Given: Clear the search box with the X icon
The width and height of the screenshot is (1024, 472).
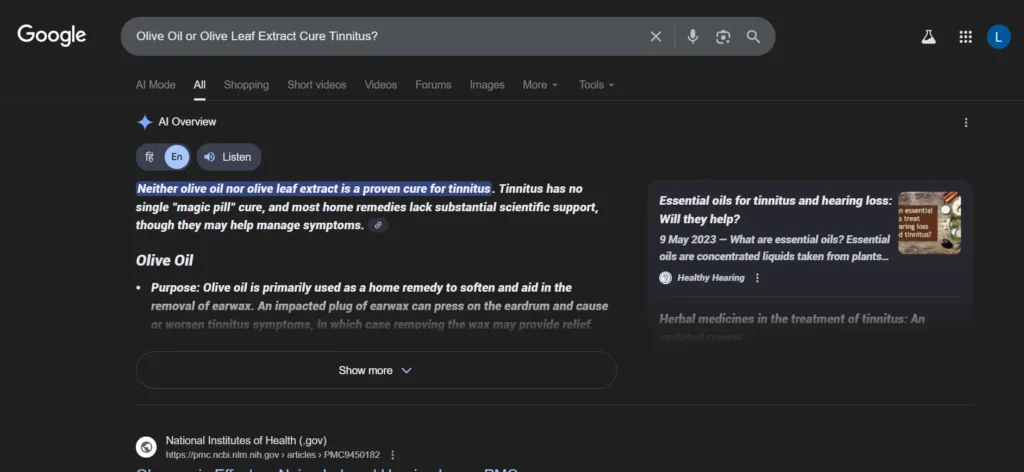Looking at the screenshot, I should 656,37.
